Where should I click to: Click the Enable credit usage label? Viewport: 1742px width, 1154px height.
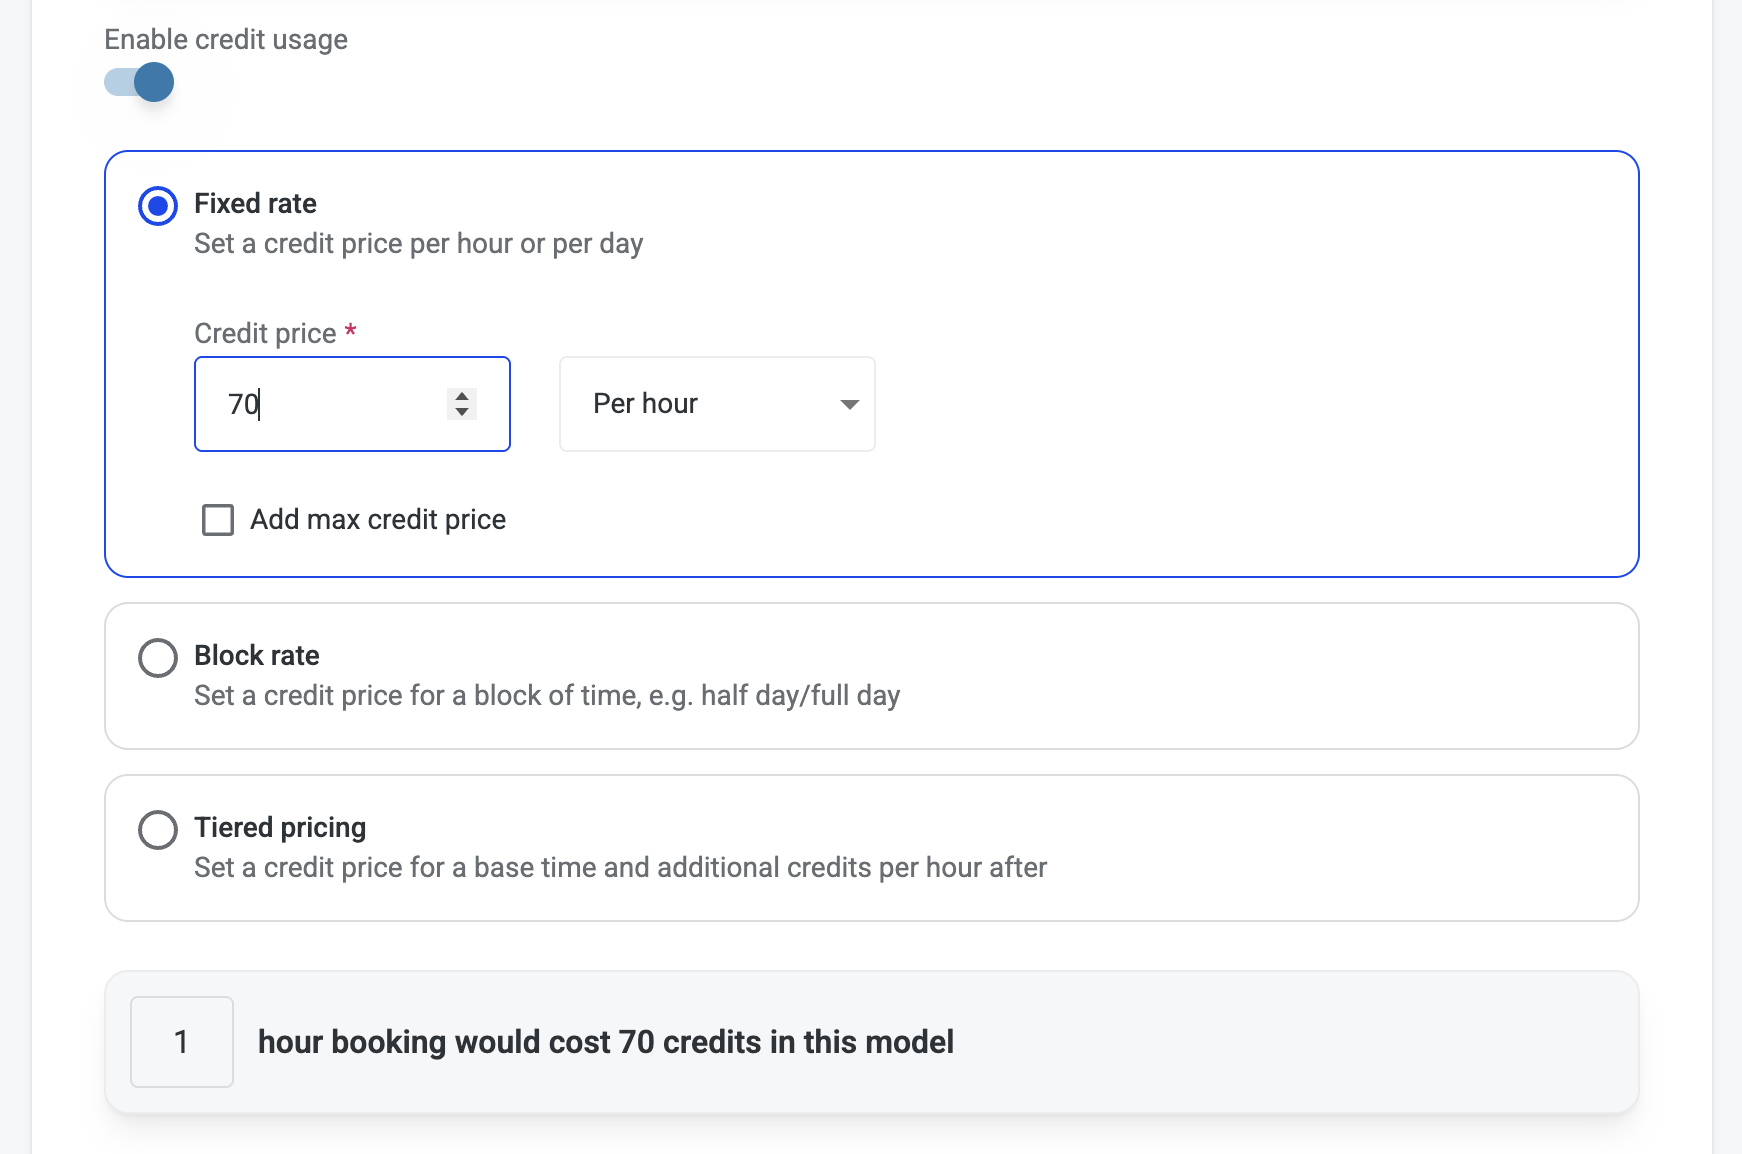click(x=226, y=40)
